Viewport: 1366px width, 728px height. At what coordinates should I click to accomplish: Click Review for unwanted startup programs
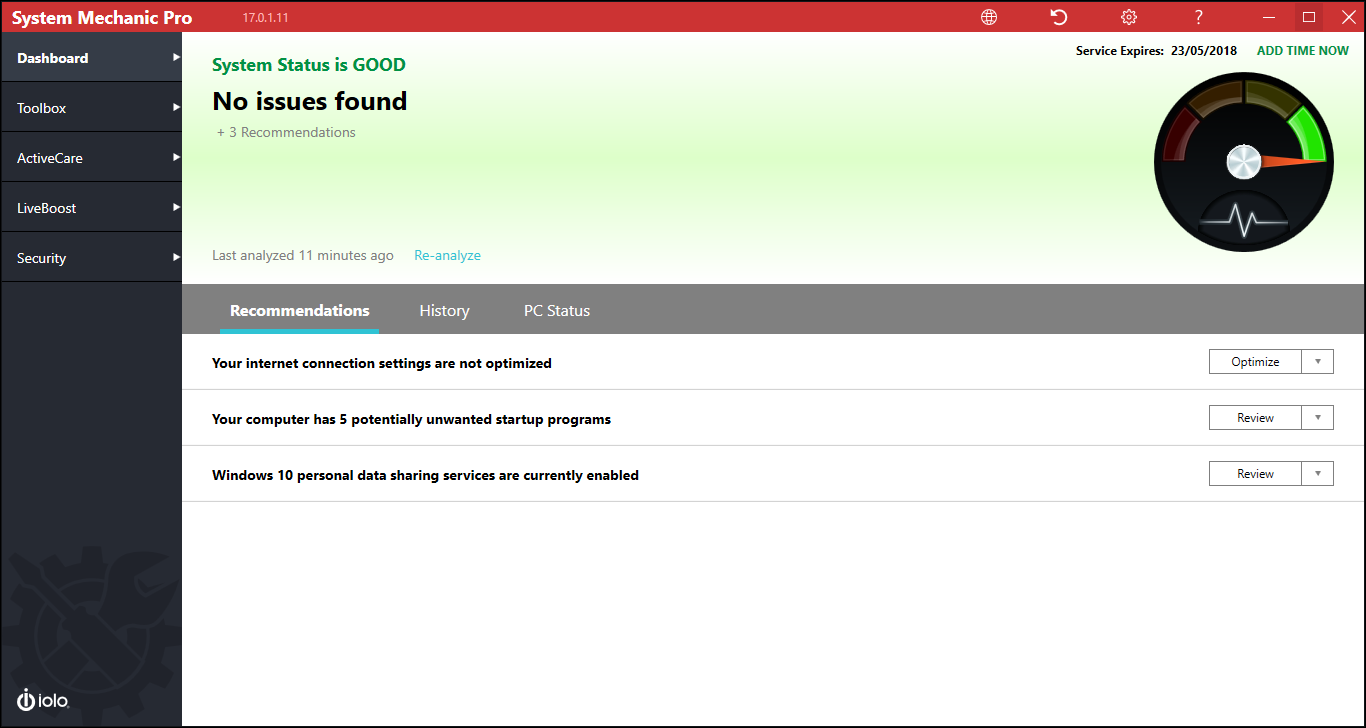tap(1255, 418)
